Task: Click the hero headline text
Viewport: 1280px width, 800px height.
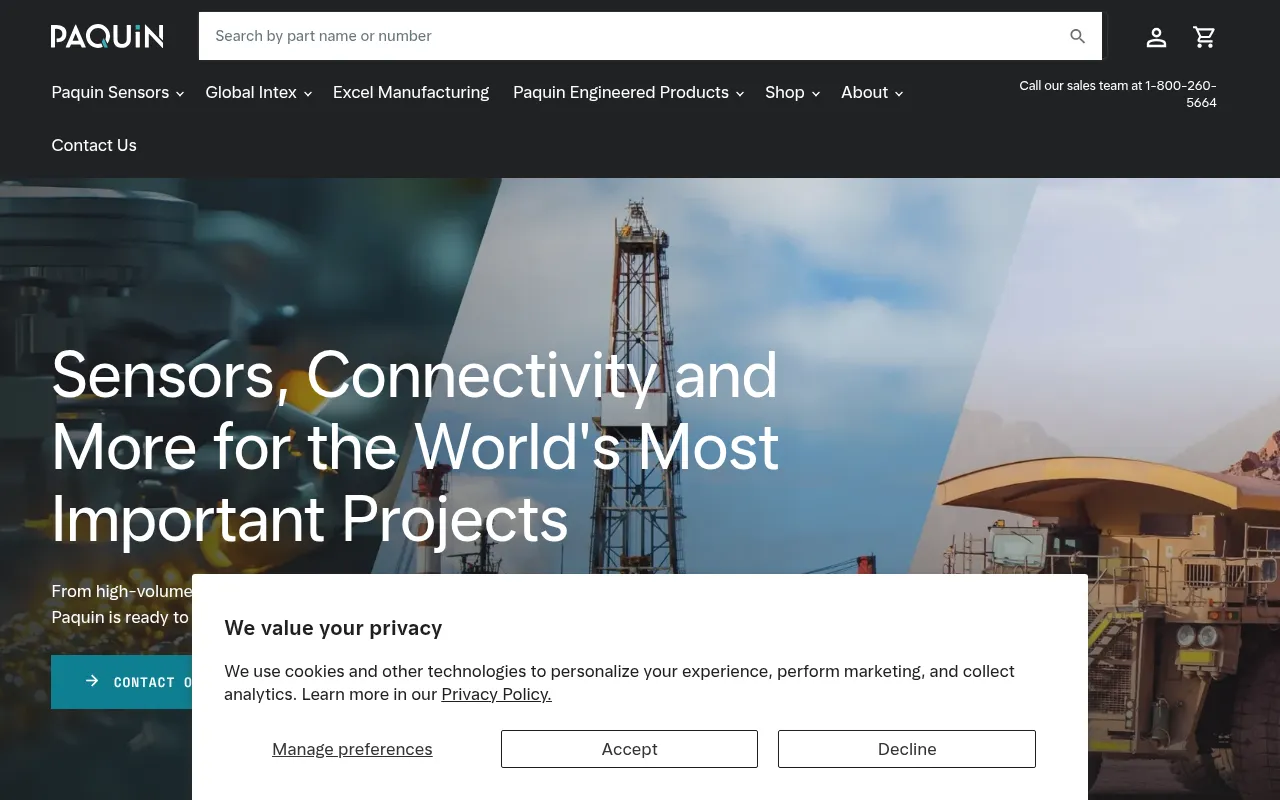Action: [x=415, y=447]
